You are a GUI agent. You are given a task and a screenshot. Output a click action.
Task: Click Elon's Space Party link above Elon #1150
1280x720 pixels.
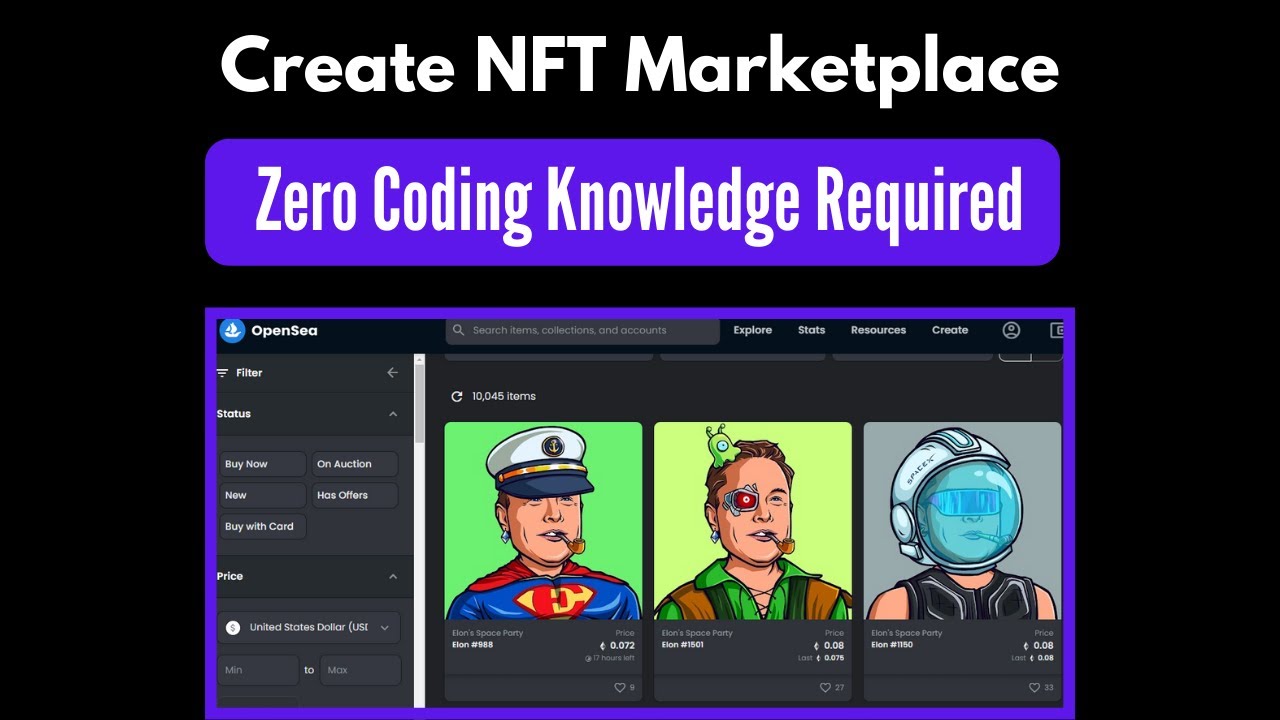click(x=906, y=633)
